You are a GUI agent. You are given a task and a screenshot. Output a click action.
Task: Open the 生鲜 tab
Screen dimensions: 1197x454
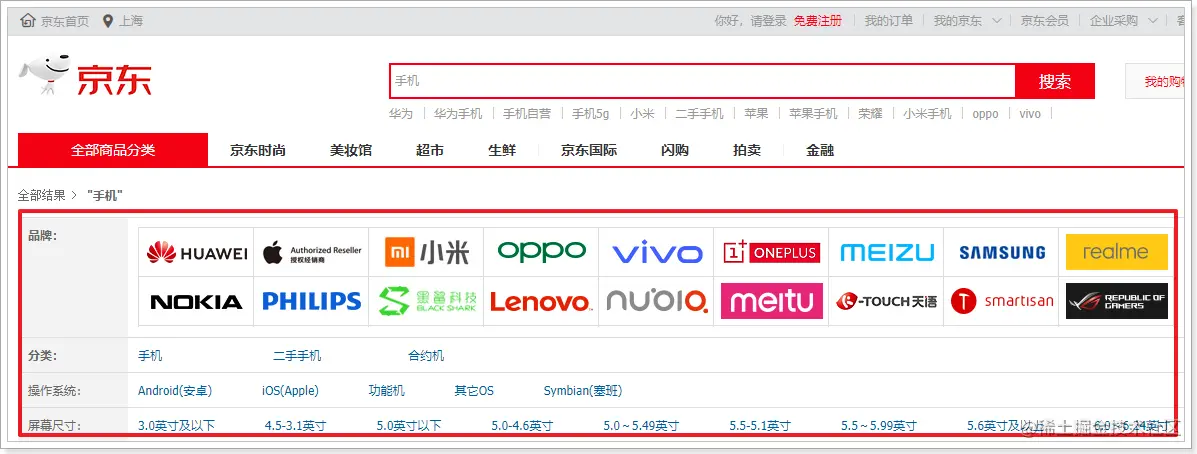[x=502, y=150]
